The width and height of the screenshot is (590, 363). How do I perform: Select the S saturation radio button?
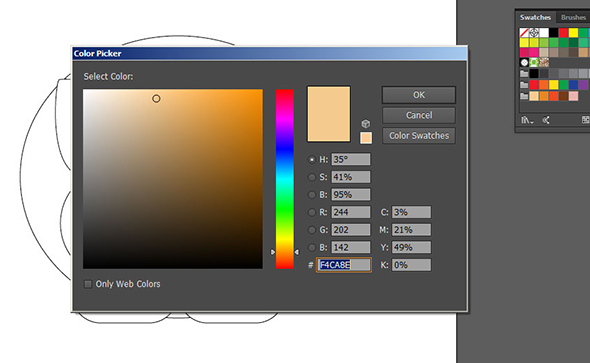312,177
